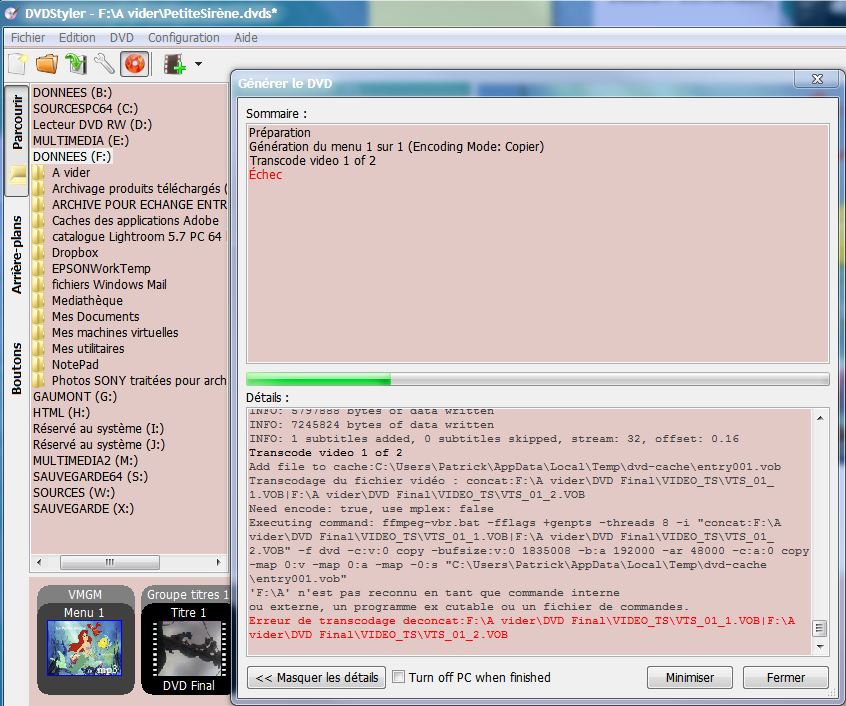Open ARCHIVE POUR ECHANGE folder
The width and height of the screenshot is (846, 706).
point(139,205)
